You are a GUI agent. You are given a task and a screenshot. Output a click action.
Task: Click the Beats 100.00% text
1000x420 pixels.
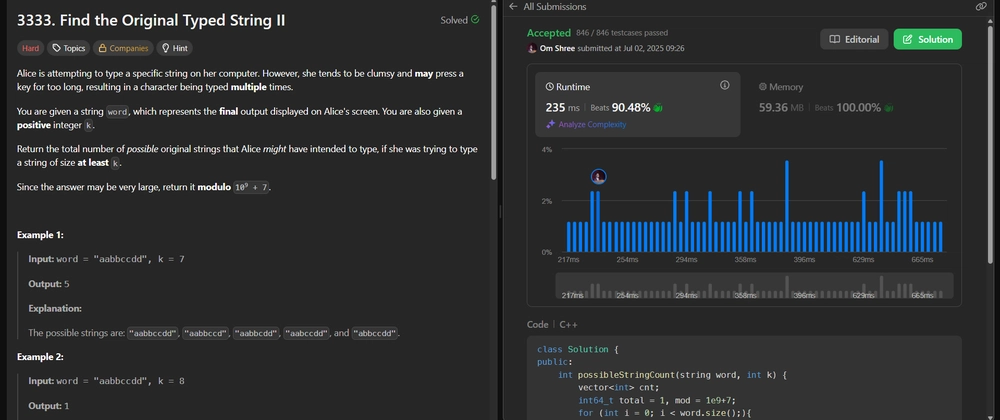click(847, 108)
